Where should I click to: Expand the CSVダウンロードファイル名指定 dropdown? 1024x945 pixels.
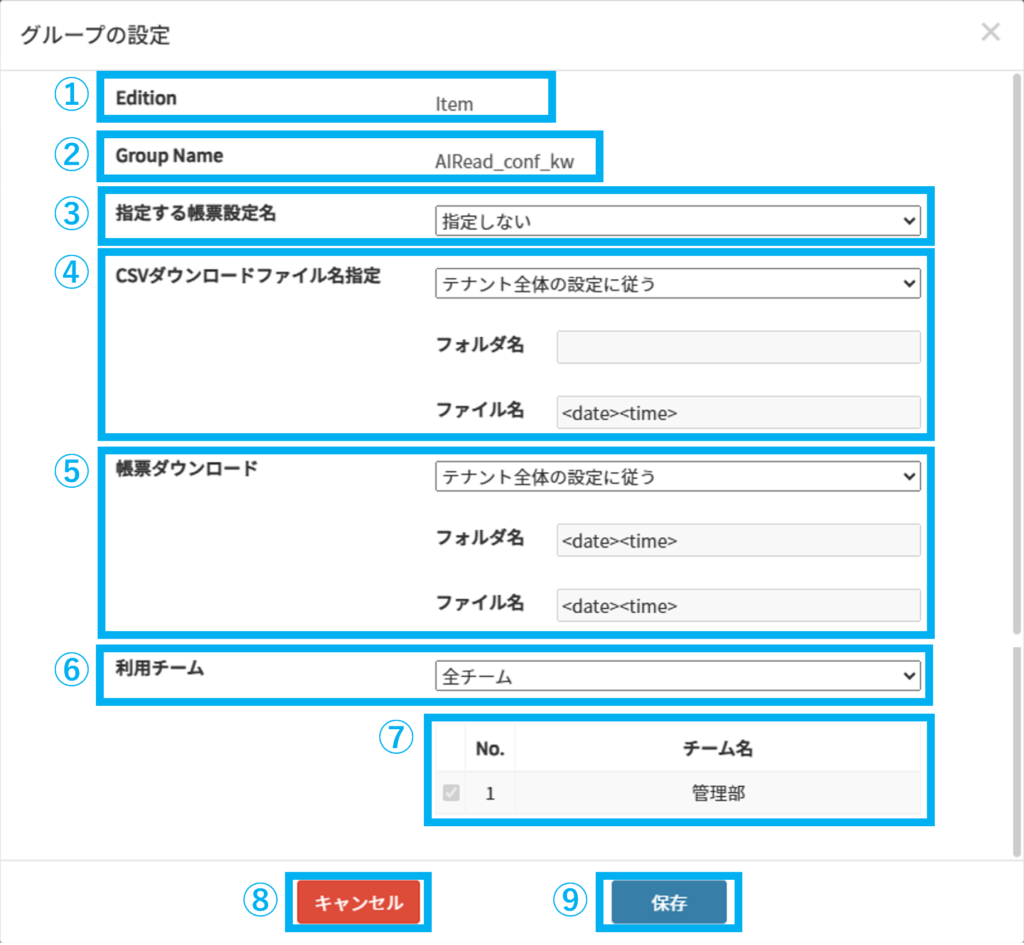pos(677,284)
